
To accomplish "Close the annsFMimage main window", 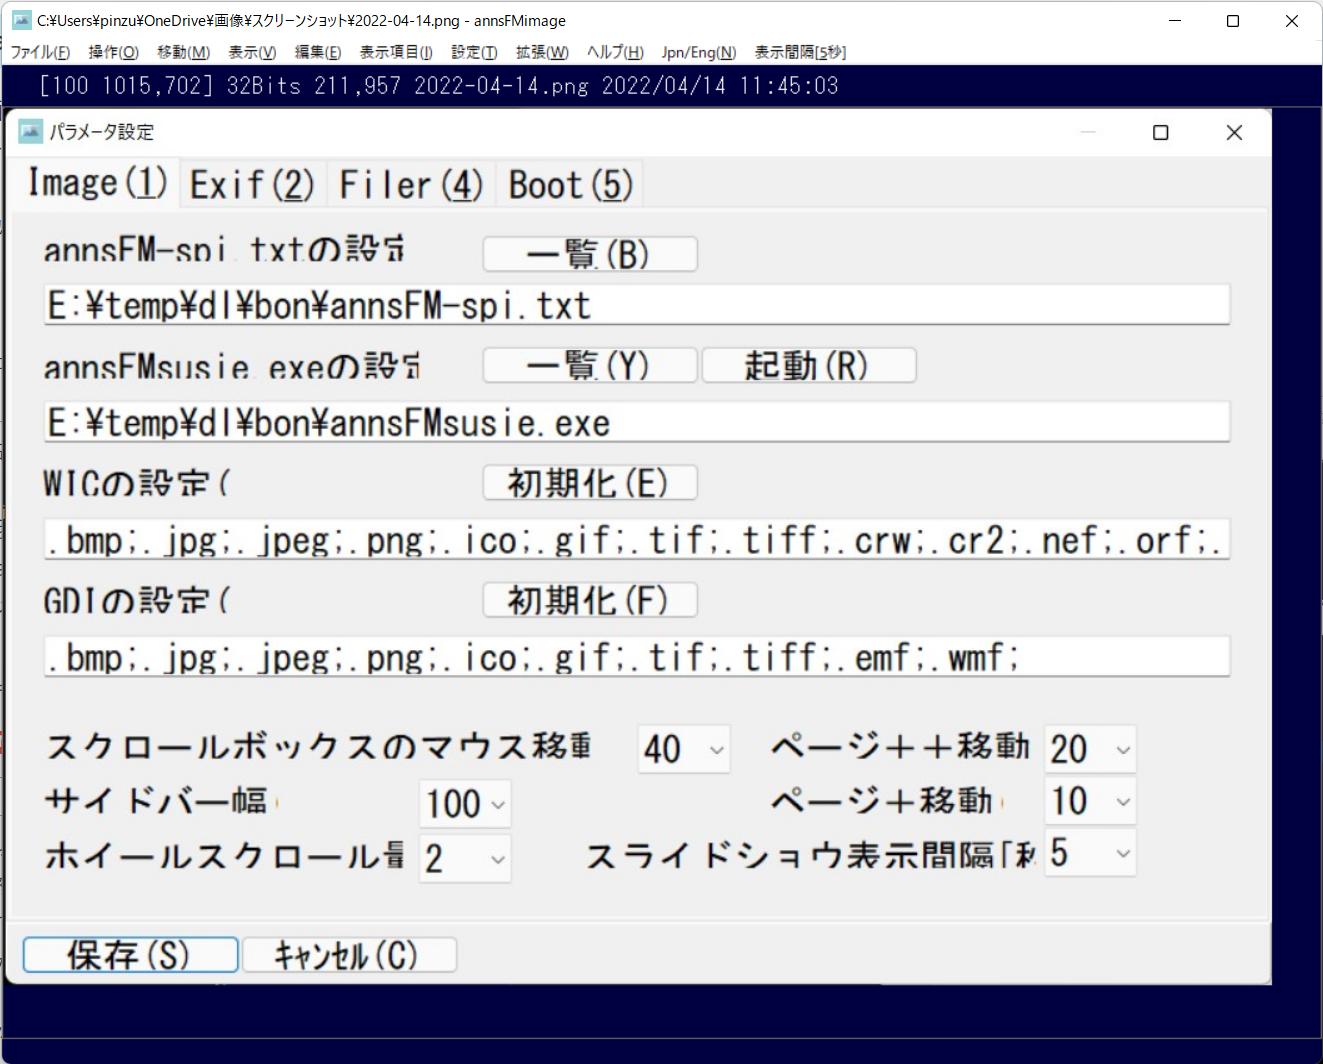I will (x=1292, y=20).
